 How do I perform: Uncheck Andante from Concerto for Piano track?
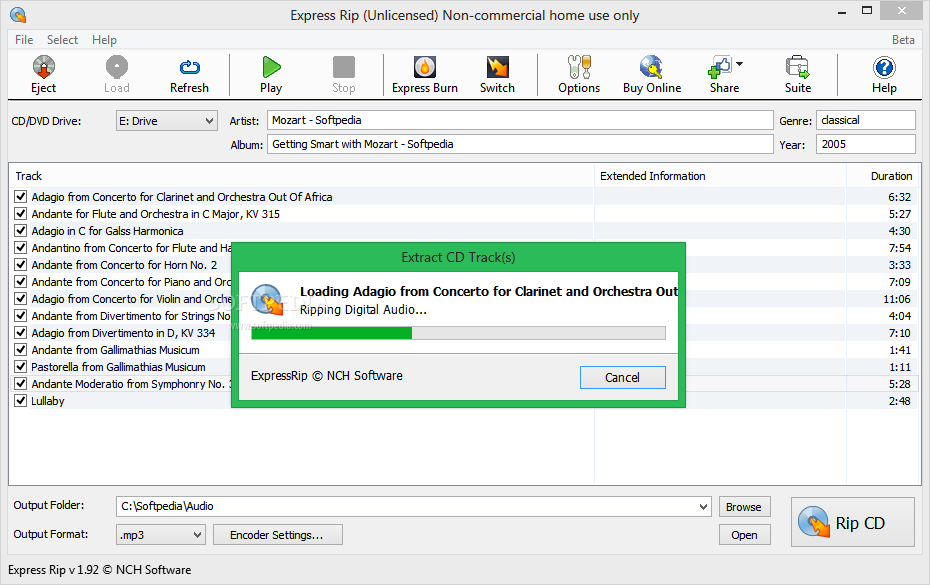[21, 281]
